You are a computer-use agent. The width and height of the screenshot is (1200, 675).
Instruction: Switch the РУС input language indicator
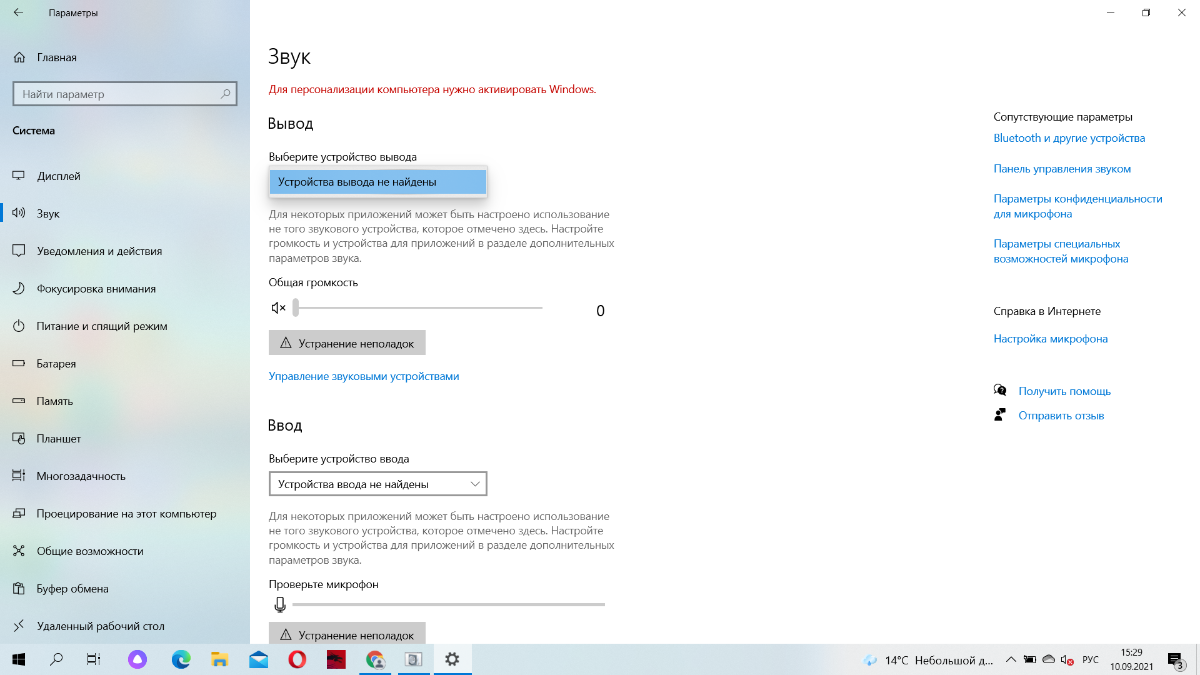[1091, 660]
